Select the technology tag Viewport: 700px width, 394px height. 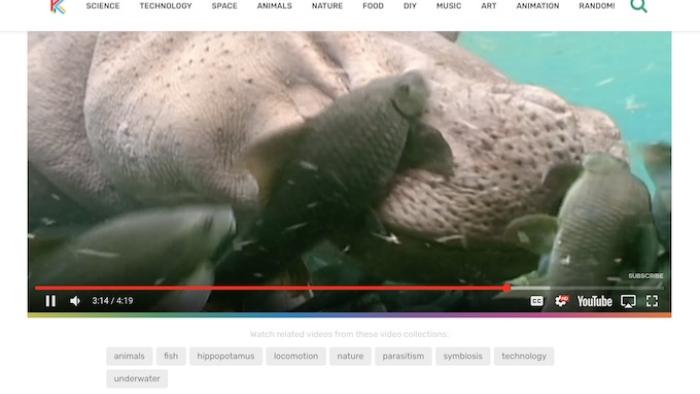pyautogui.click(x=524, y=356)
